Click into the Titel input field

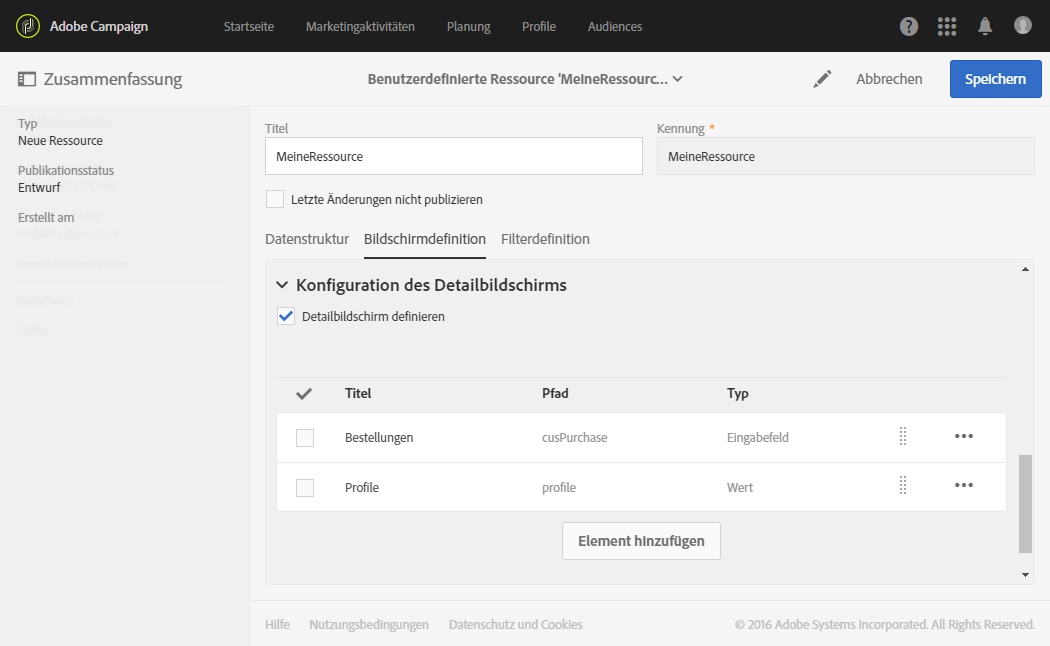point(453,157)
